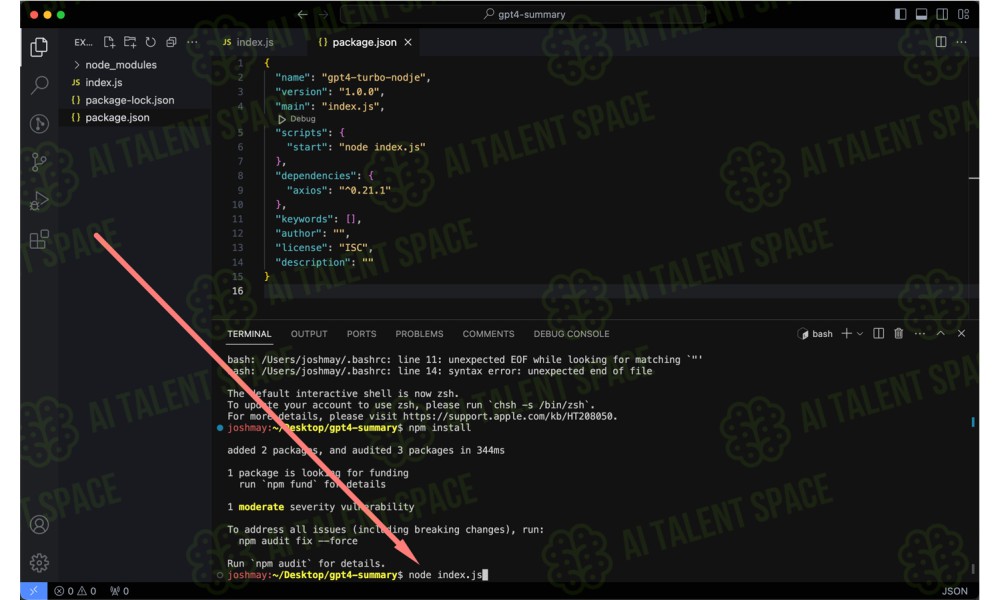
Task: Change the JSON language mode
Action: click(955, 591)
